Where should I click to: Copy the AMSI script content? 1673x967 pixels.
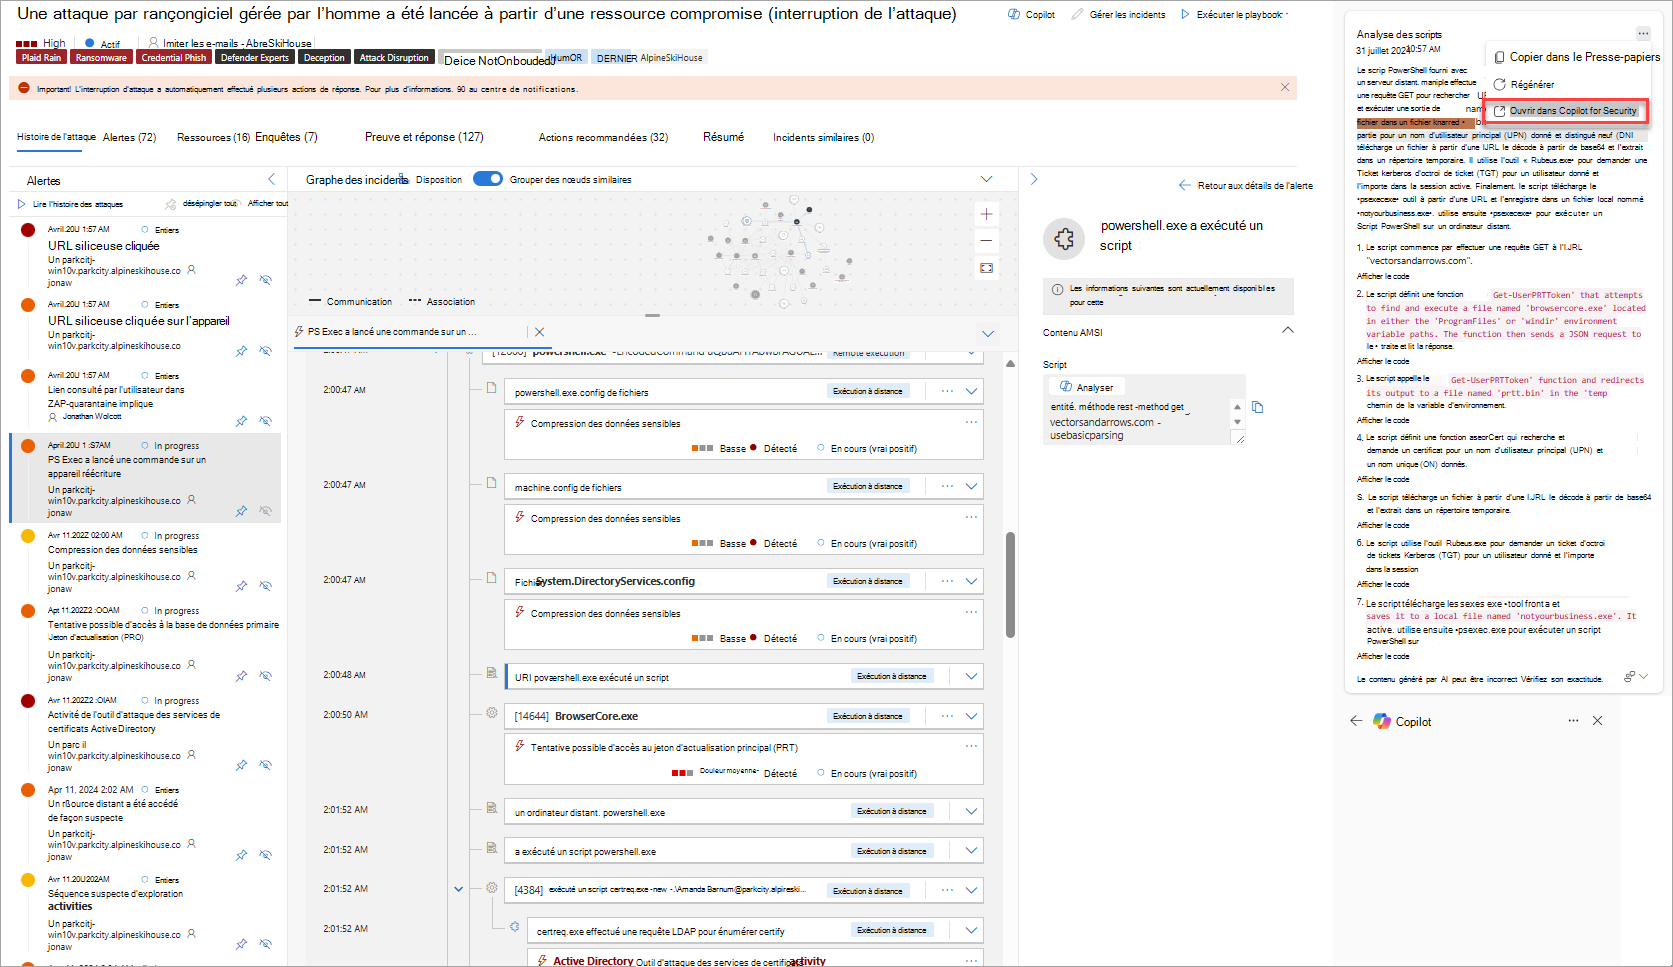click(1258, 407)
